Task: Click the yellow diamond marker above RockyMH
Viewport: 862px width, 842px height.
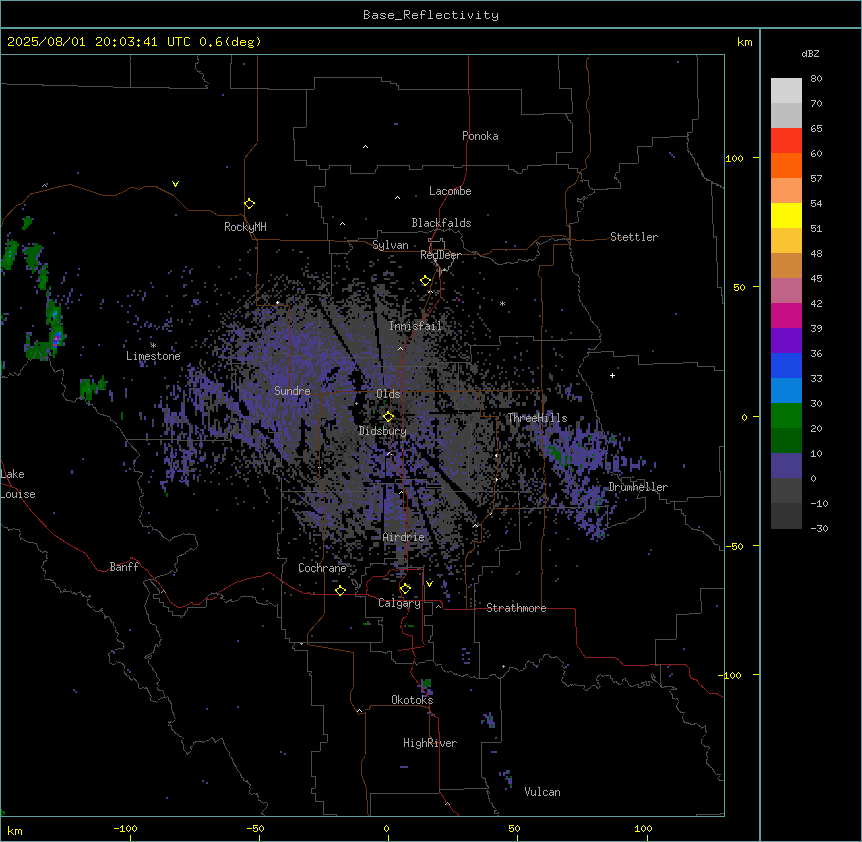Action: point(249,204)
